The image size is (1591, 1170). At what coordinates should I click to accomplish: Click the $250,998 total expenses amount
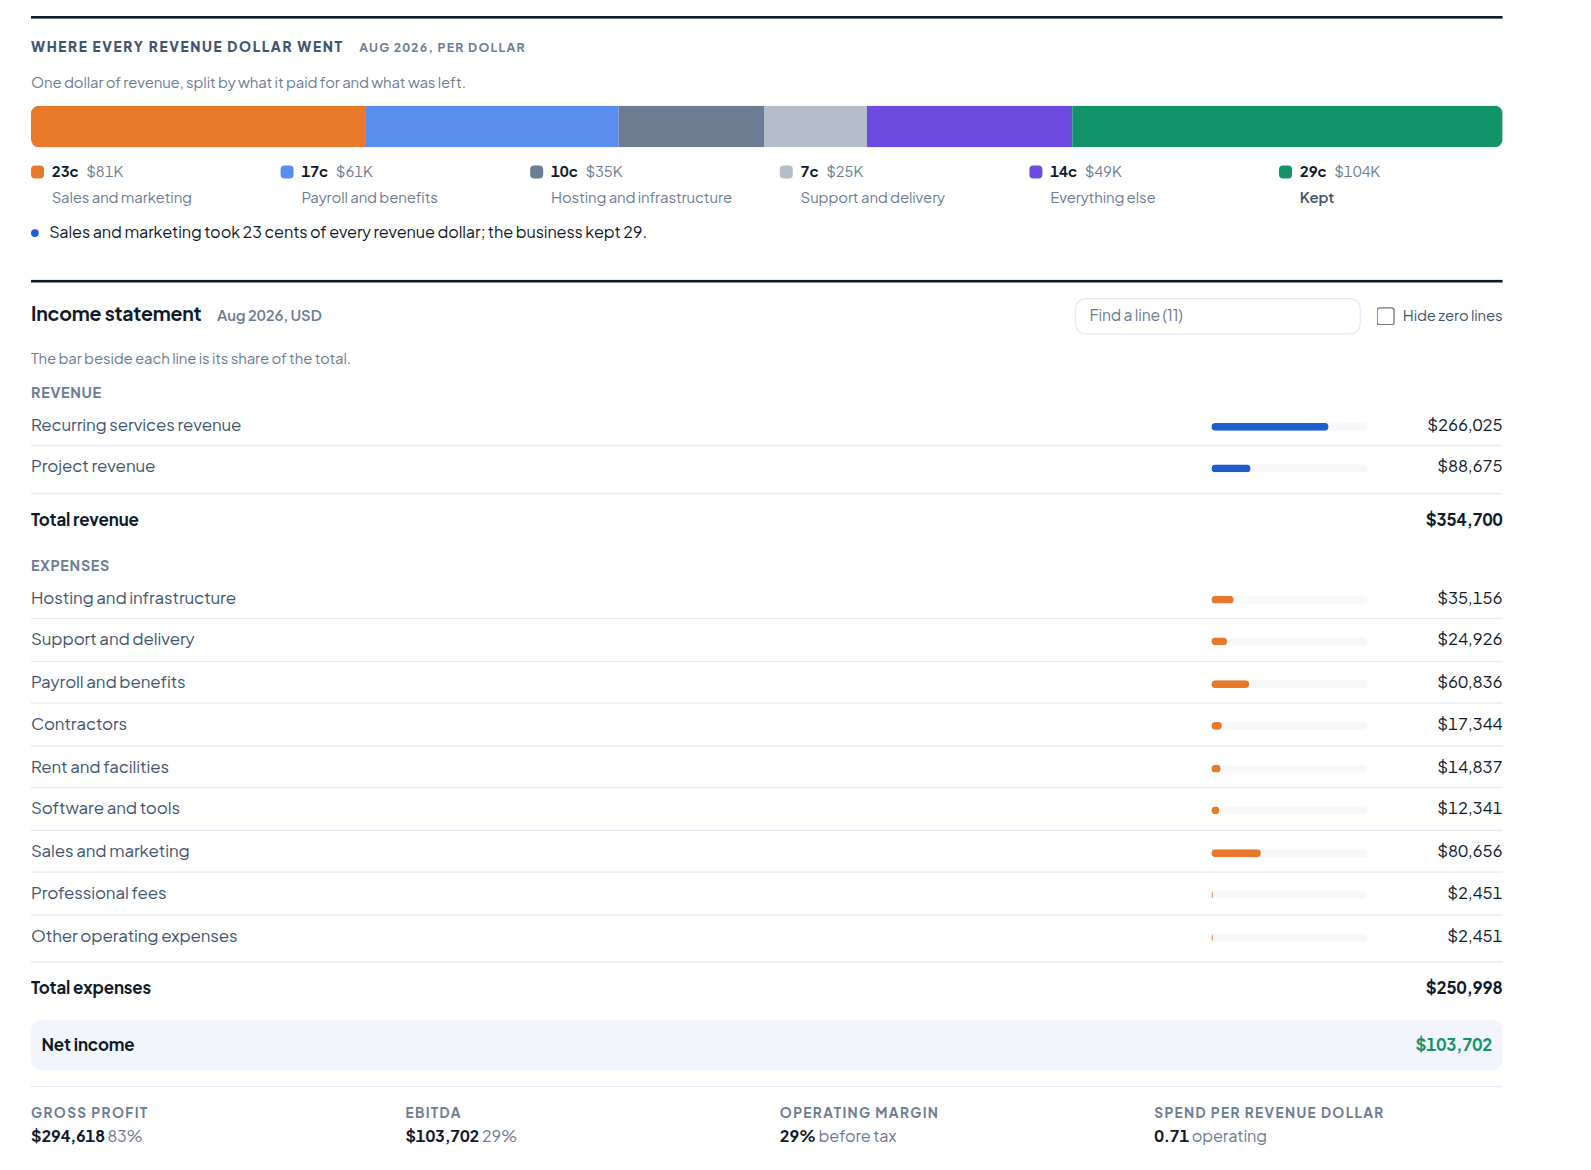[1464, 988]
